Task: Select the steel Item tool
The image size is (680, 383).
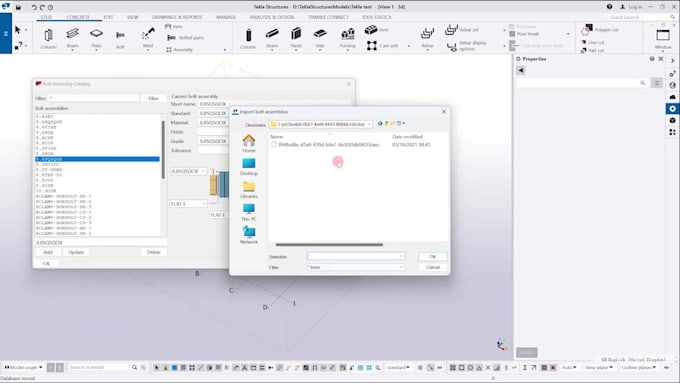Action: [x=174, y=26]
